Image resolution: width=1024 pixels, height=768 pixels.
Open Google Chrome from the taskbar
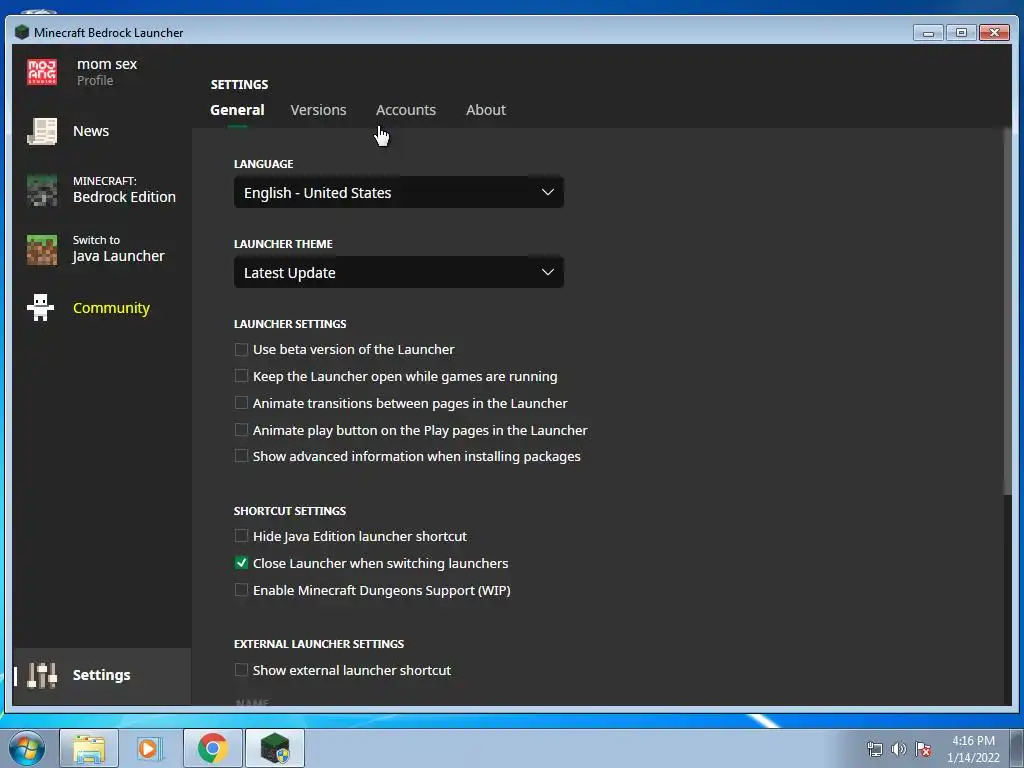(213, 748)
